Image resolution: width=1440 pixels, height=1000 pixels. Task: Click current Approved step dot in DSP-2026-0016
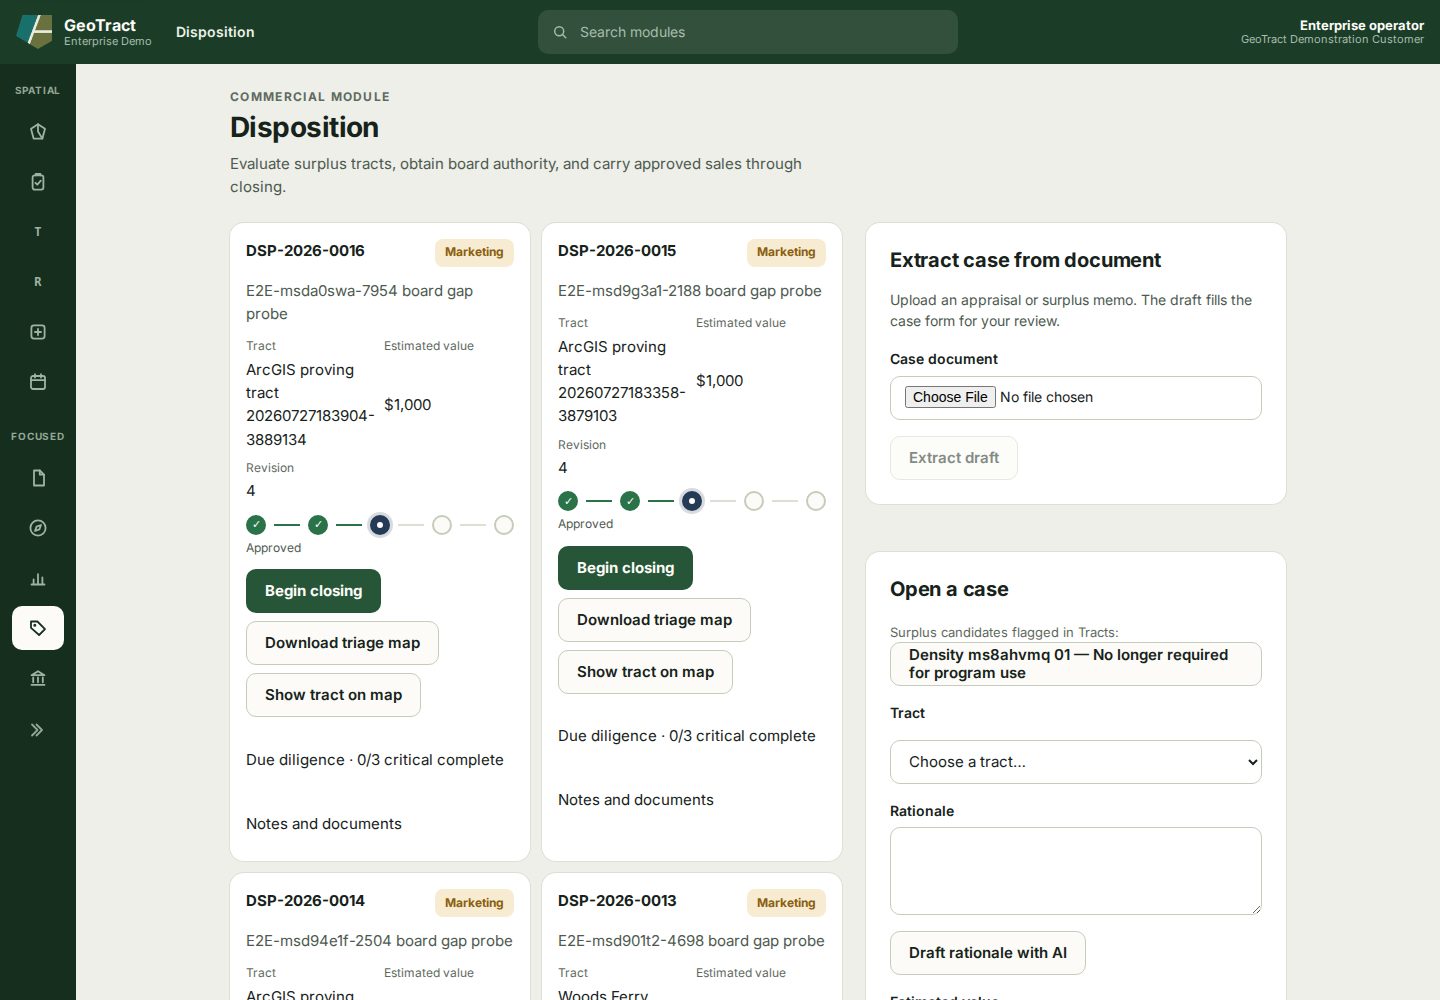point(380,525)
